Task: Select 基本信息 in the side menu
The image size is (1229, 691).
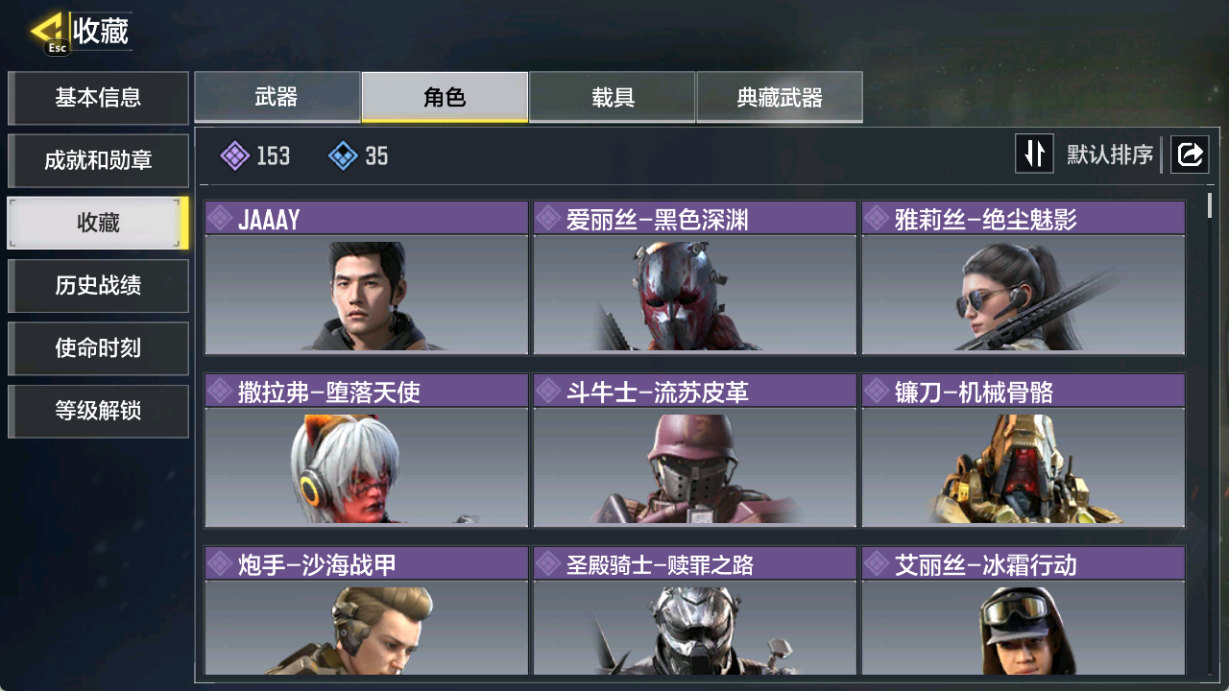Action: pos(98,98)
